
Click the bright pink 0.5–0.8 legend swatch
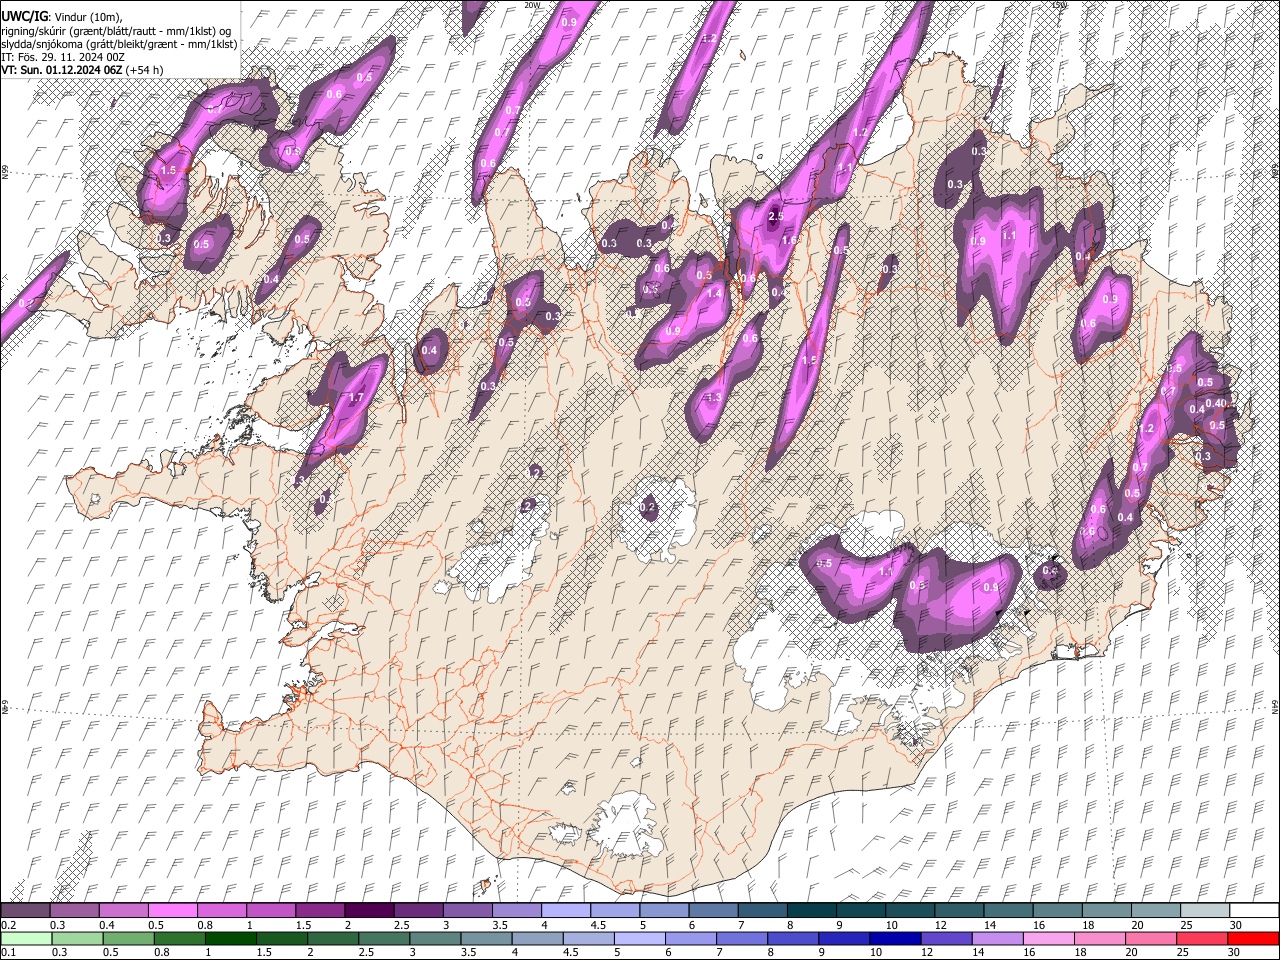[x=171, y=911]
